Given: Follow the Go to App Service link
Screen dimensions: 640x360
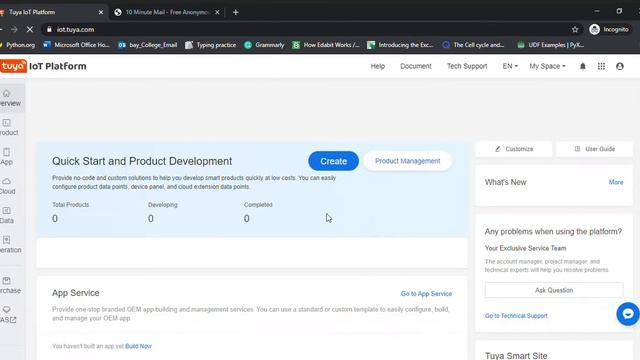Looking at the screenshot, I should [x=426, y=293].
